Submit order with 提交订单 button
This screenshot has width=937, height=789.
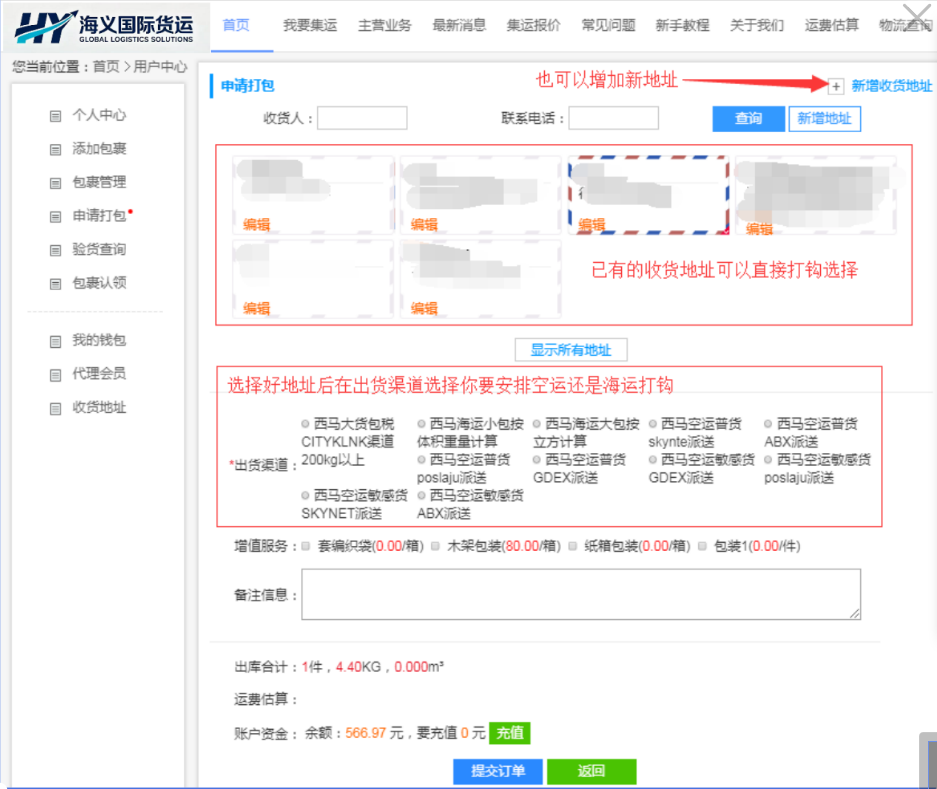click(498, 771)
